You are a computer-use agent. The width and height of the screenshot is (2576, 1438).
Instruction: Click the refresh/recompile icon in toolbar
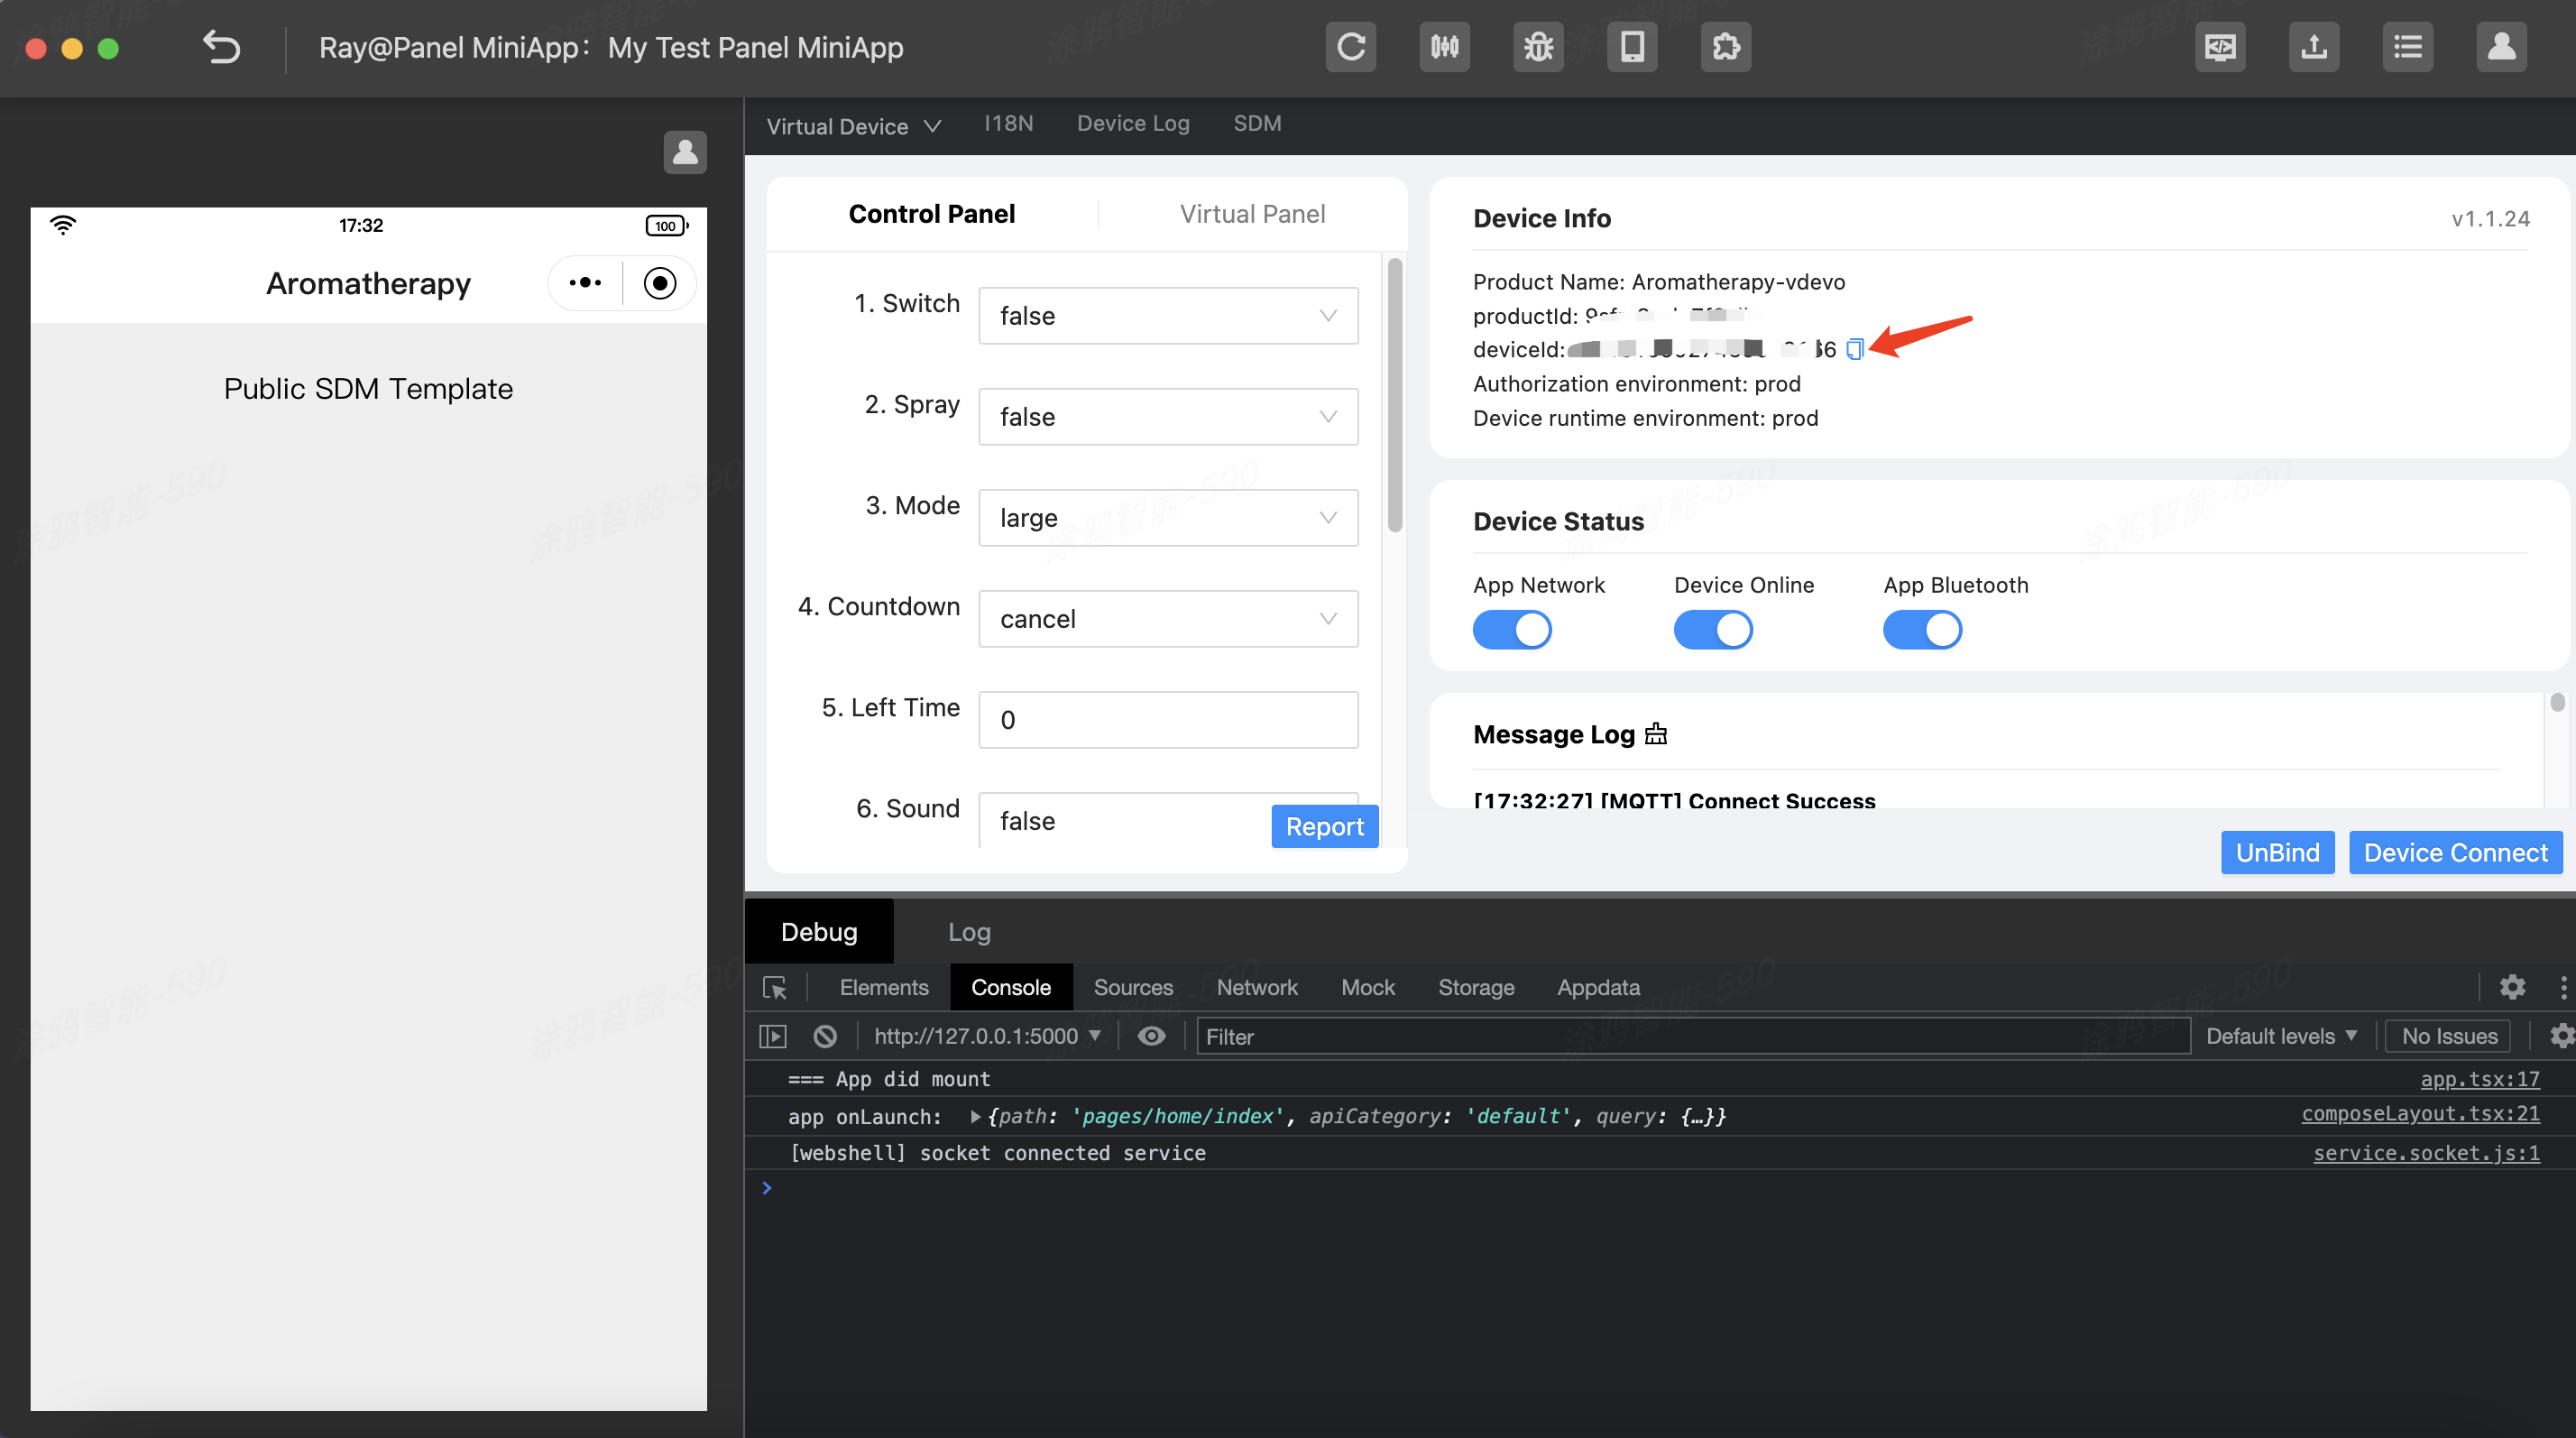coord(1350,47)
